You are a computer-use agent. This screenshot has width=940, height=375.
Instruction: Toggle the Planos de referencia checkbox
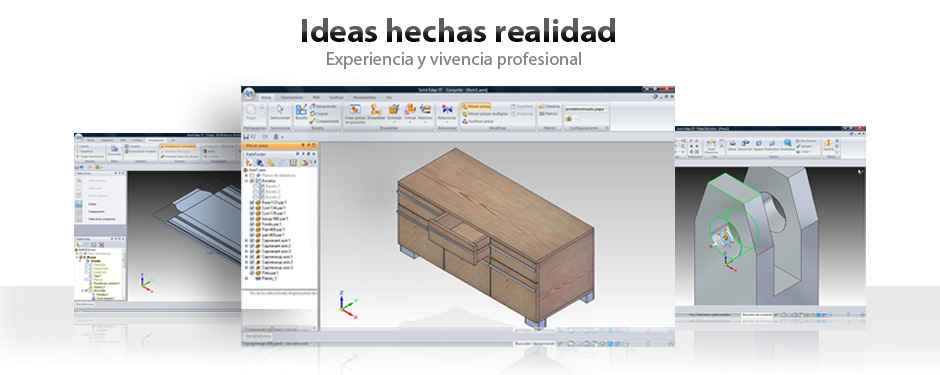click(252, 175)
